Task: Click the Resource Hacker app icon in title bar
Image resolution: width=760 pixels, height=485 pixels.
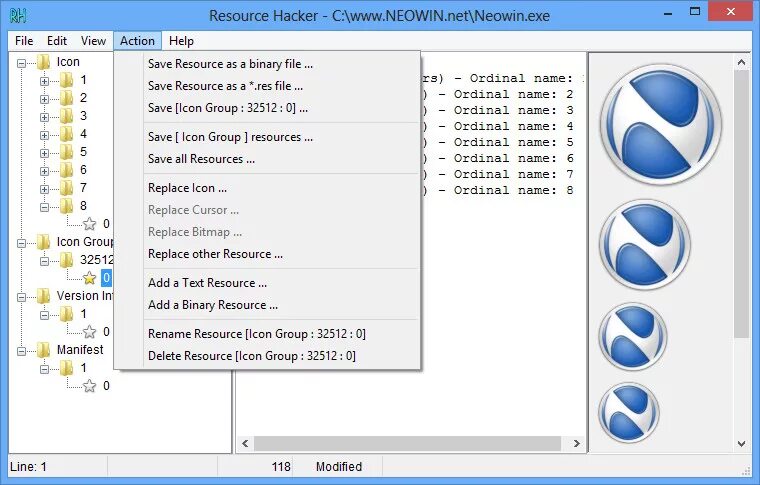Action: pyautogui.click(x=18, y=16)
